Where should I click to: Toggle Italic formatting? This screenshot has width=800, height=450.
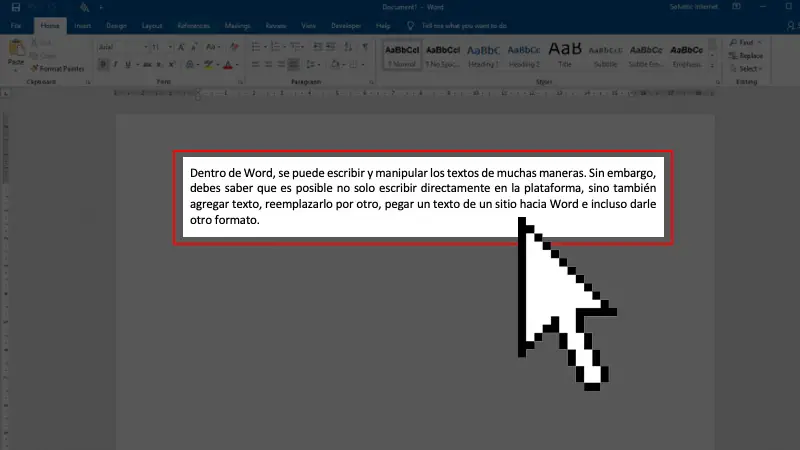pos(115,64)
